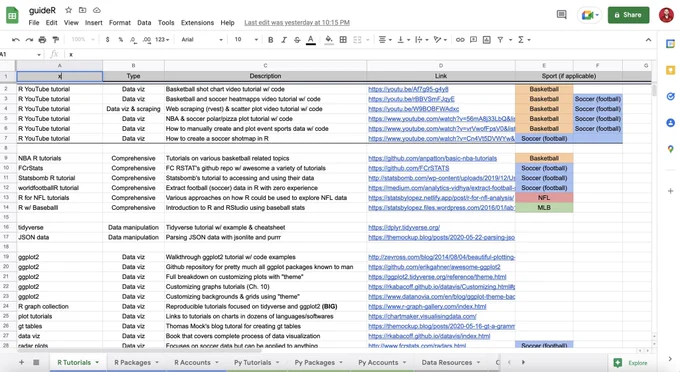Image resolution: width=680 pixels, height=372 pixels.
Task: Open the horizontal align dropdown
Action: (385, 40)
